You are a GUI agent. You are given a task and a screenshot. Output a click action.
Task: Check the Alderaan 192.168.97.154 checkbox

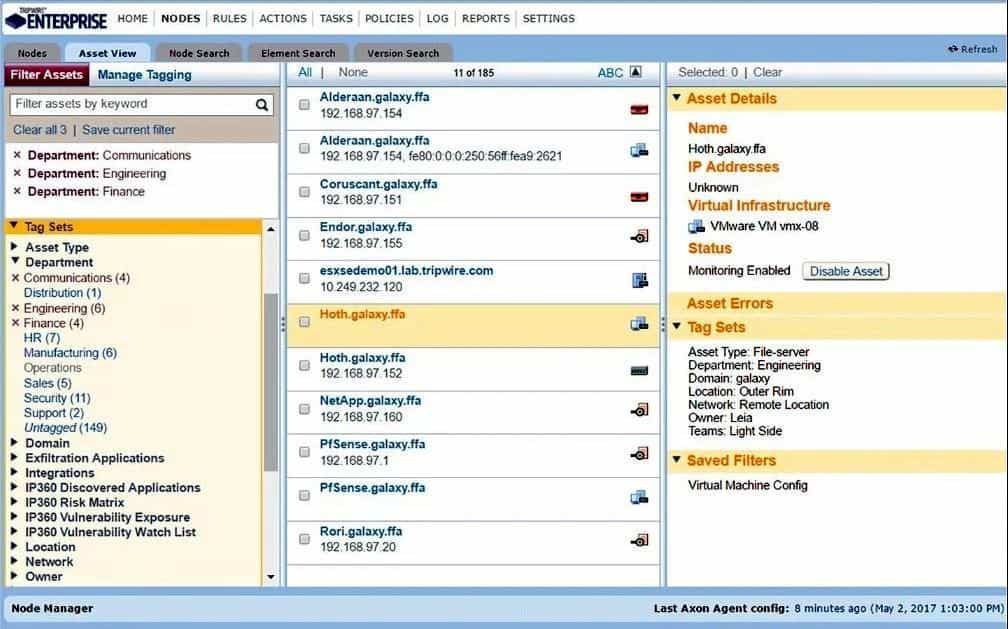[x=304, y=105]
